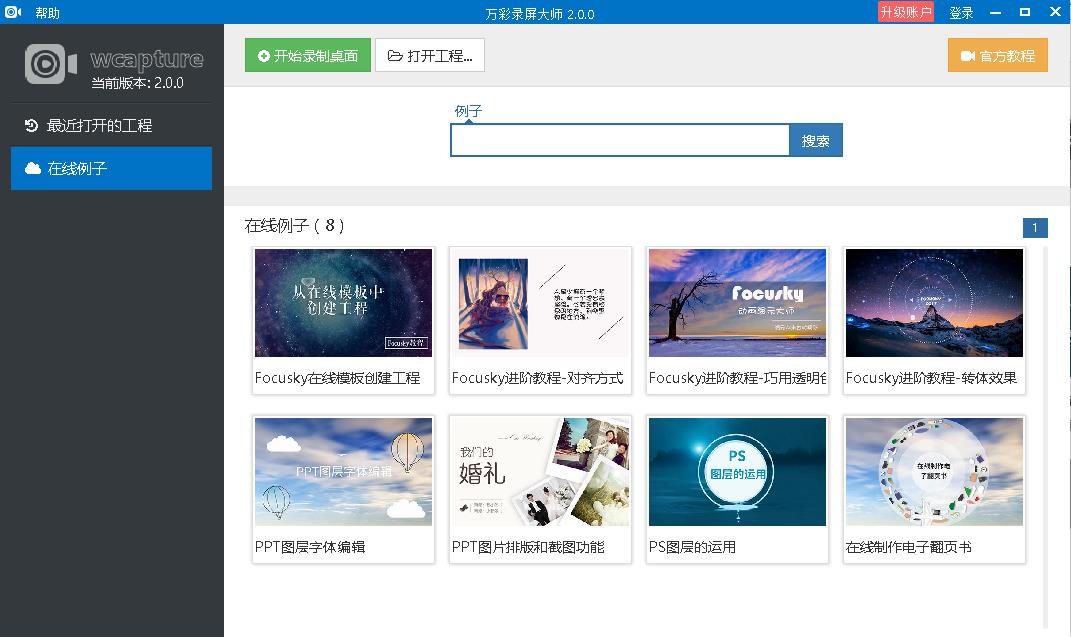
Task: Click the 打开工程 open project button
Action: pyautogui.click(x=430, y=55)
